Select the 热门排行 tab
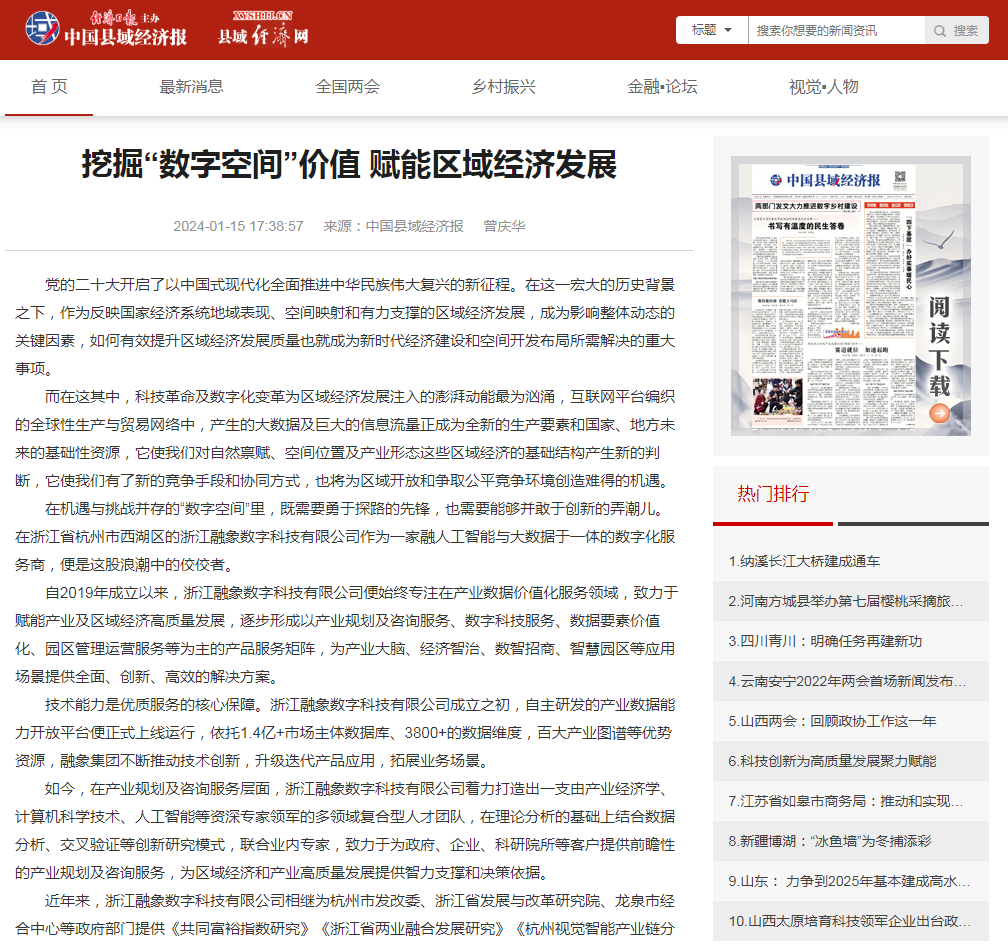1008x949 pixels. pyautogui.click(x=773, y=494)
